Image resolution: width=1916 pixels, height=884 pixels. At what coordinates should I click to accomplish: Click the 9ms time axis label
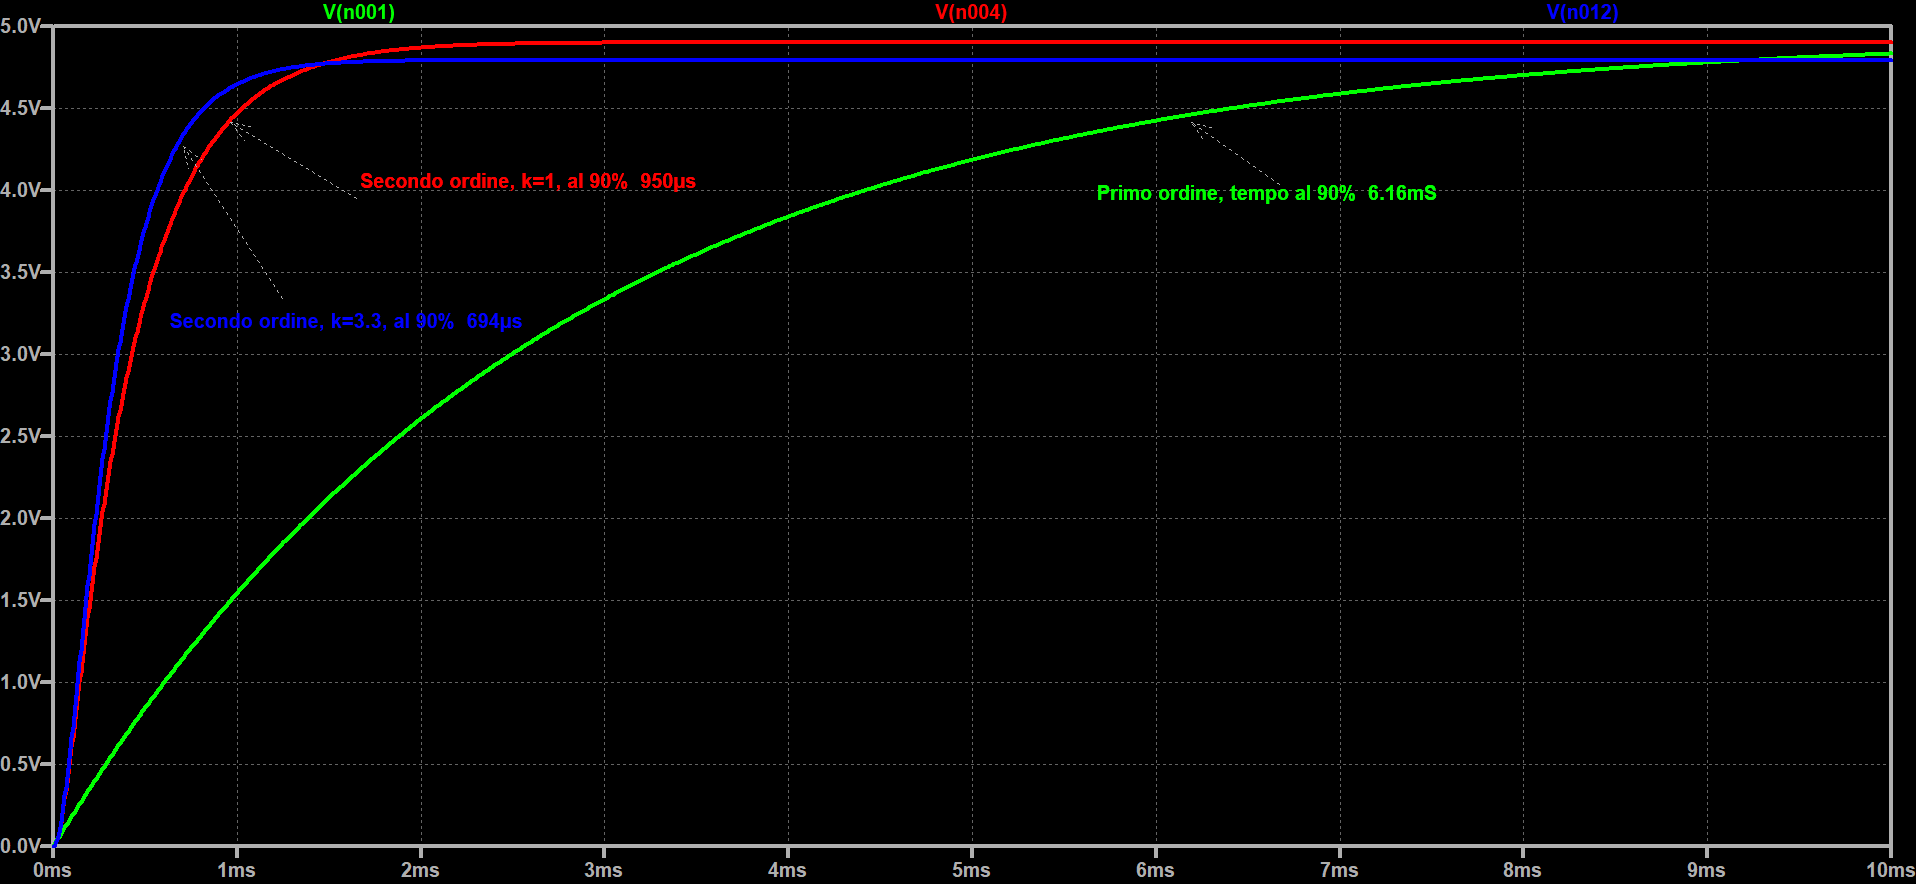click(x=1706, y=870)
